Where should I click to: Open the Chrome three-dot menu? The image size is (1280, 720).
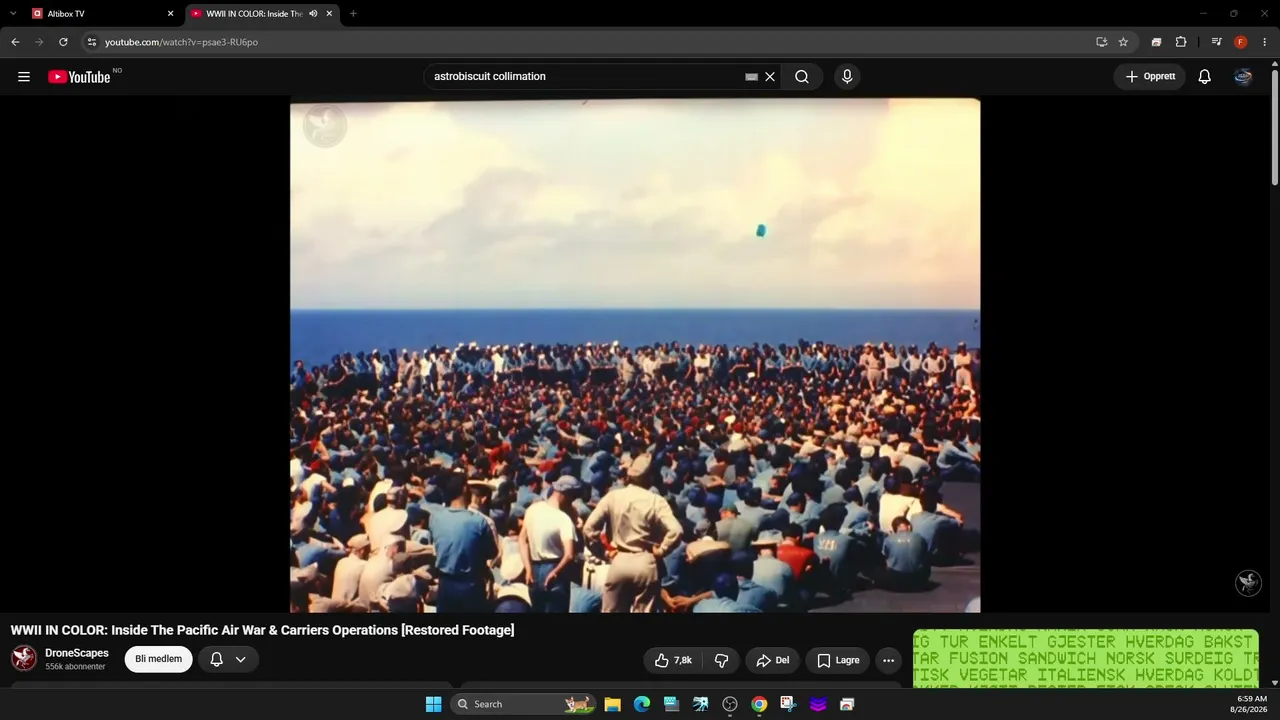tap(1265, 42)
